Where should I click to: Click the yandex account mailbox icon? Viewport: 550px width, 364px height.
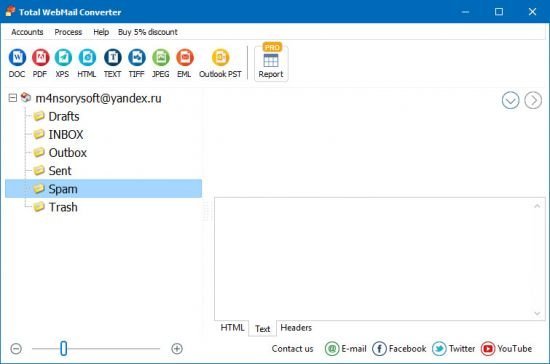pos(26,97)
